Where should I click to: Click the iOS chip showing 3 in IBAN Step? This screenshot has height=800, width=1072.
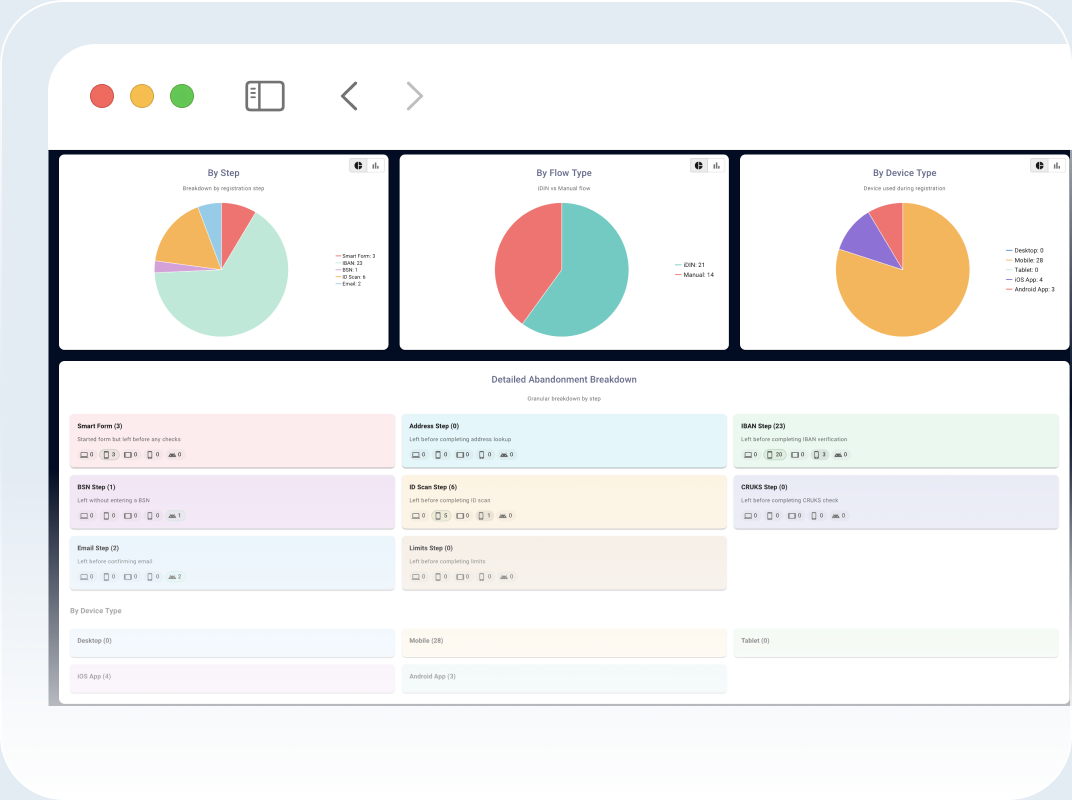(x=819, y=455)
